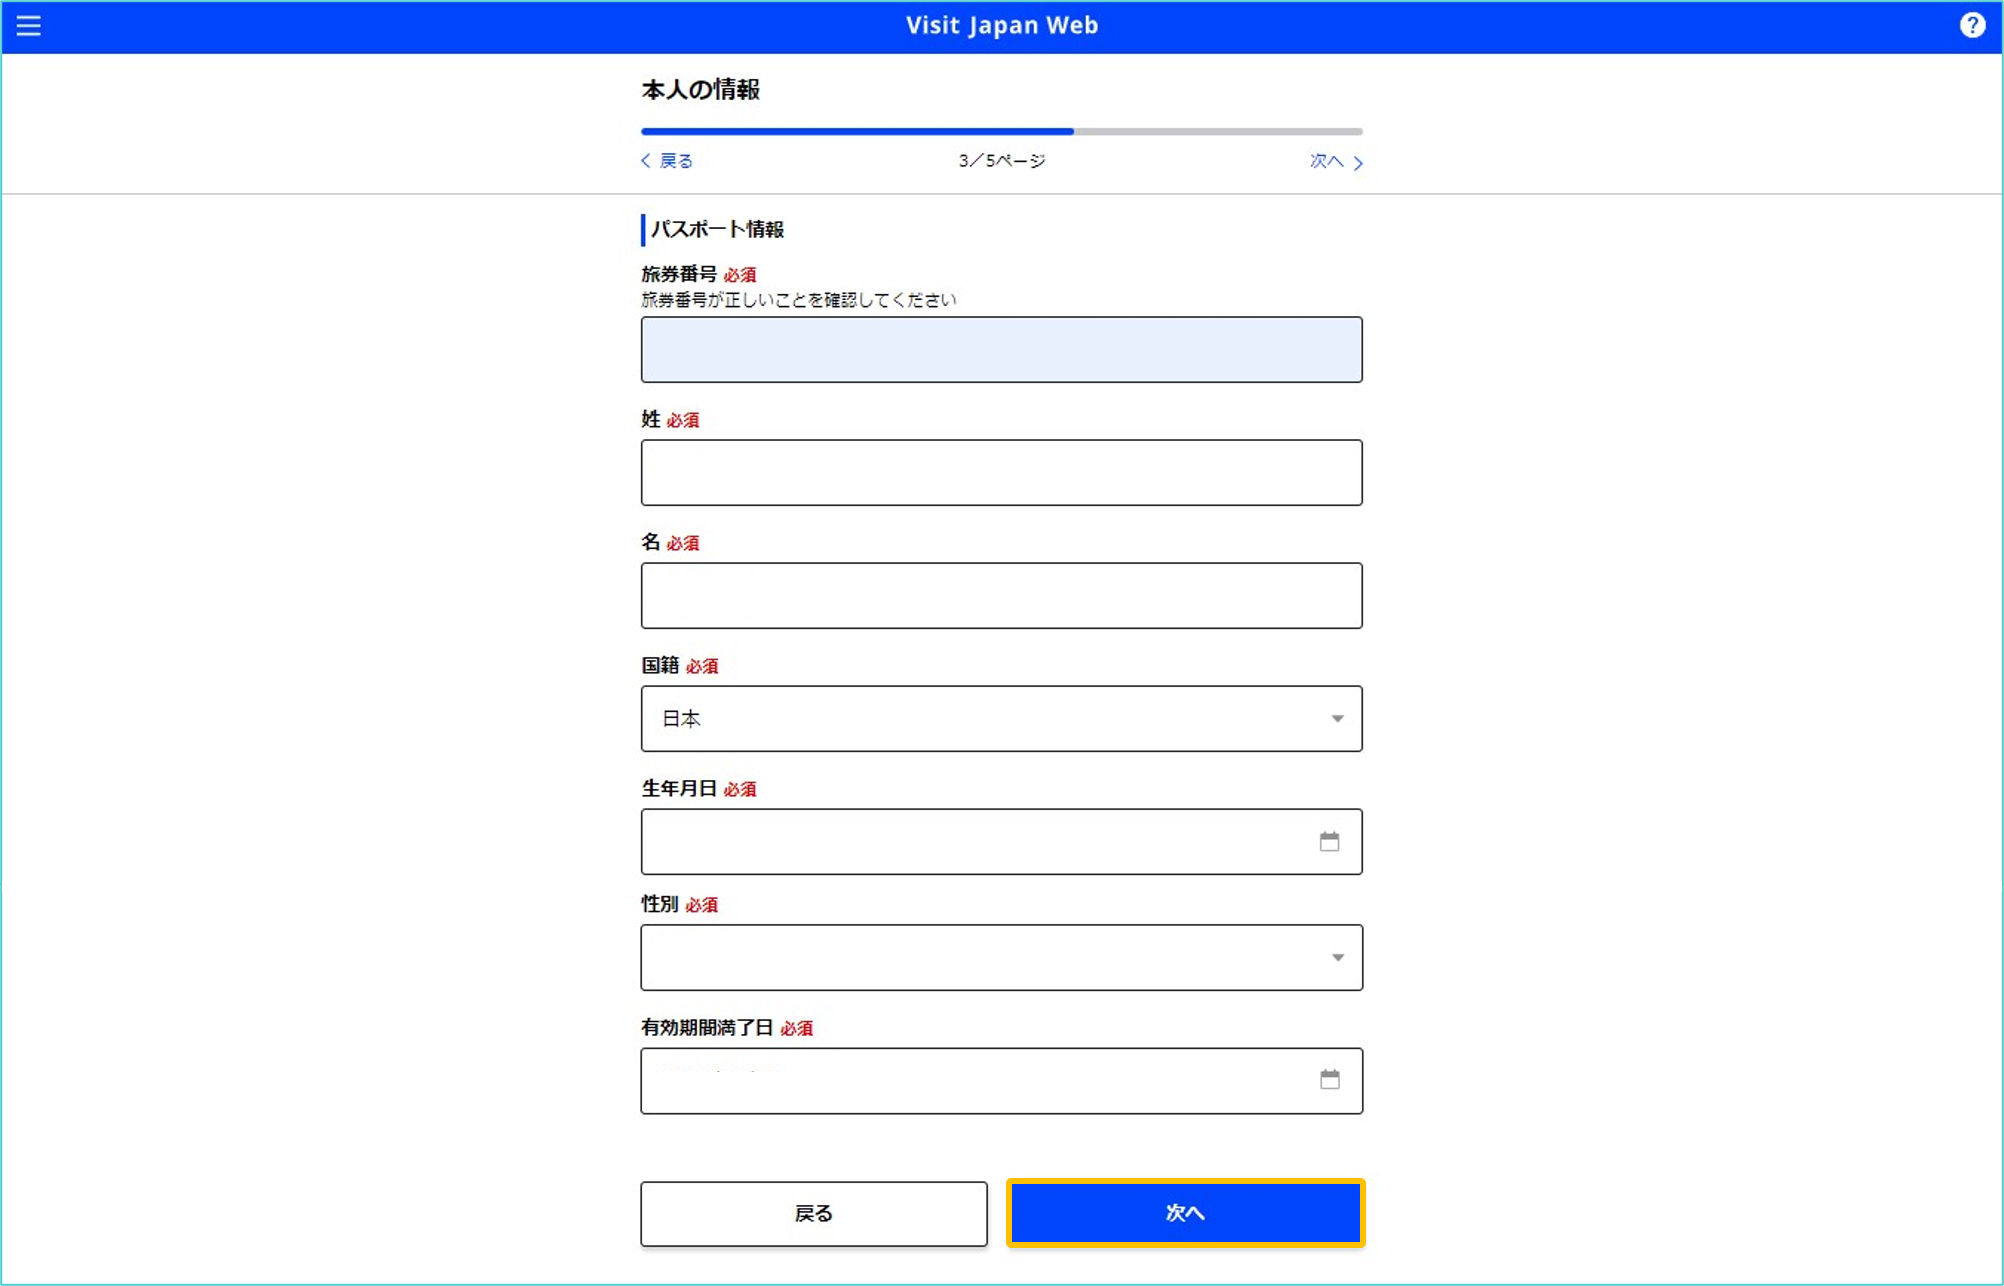Select the 性別 gender dropdown
The image size is (2004, 1286).
point(1001,957)
